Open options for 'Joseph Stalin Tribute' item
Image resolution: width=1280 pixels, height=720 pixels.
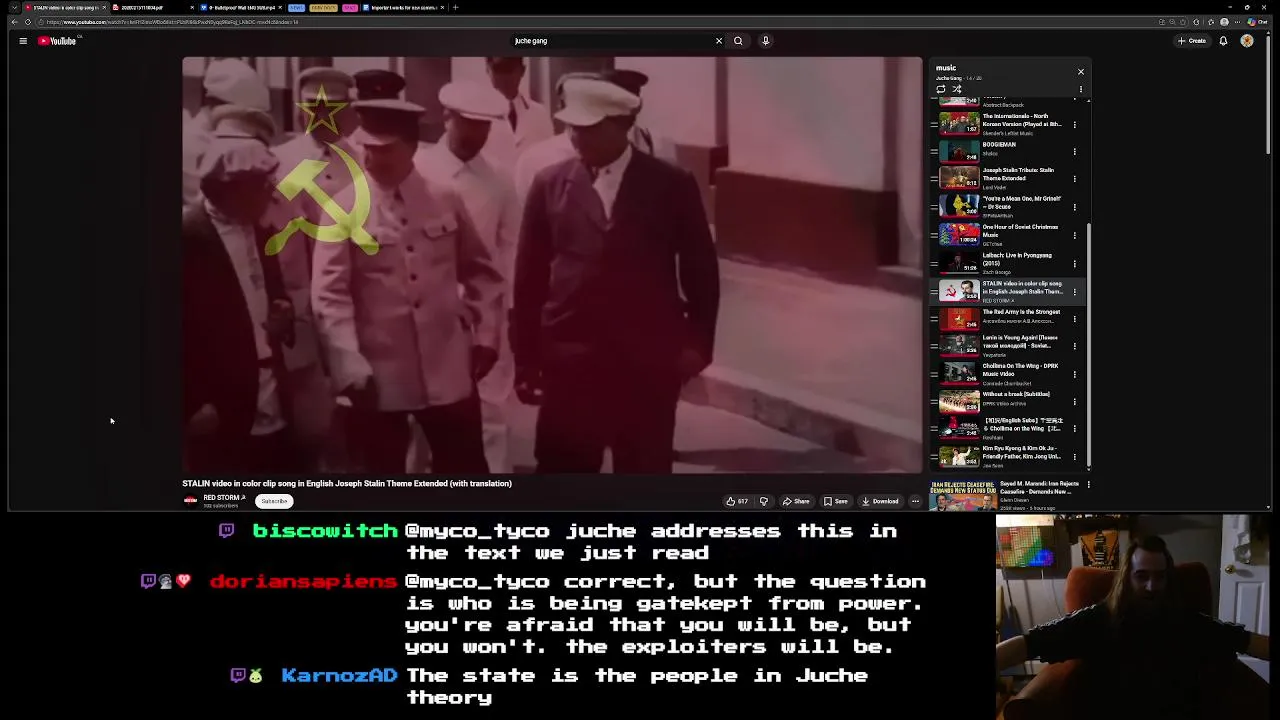1075,179
